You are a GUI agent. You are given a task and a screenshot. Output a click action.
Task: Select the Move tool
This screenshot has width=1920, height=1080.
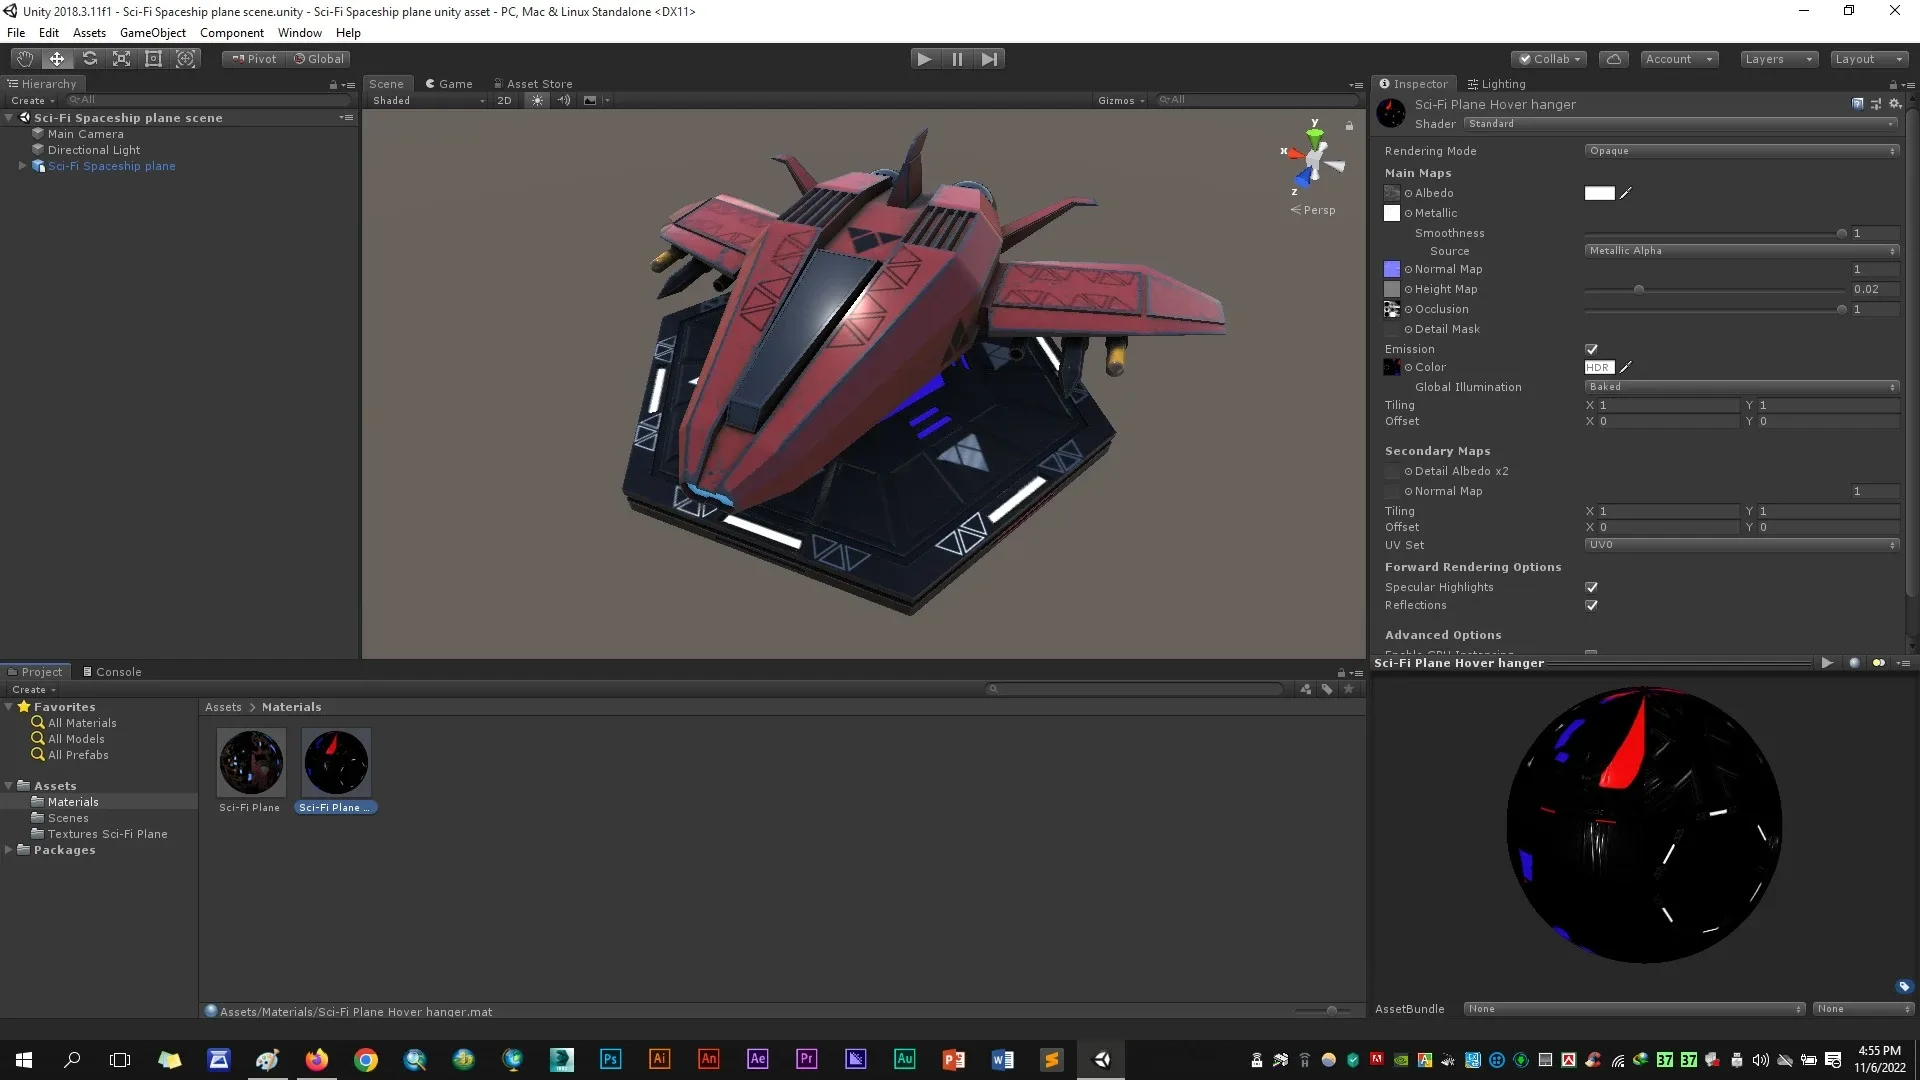pos(57,59)
